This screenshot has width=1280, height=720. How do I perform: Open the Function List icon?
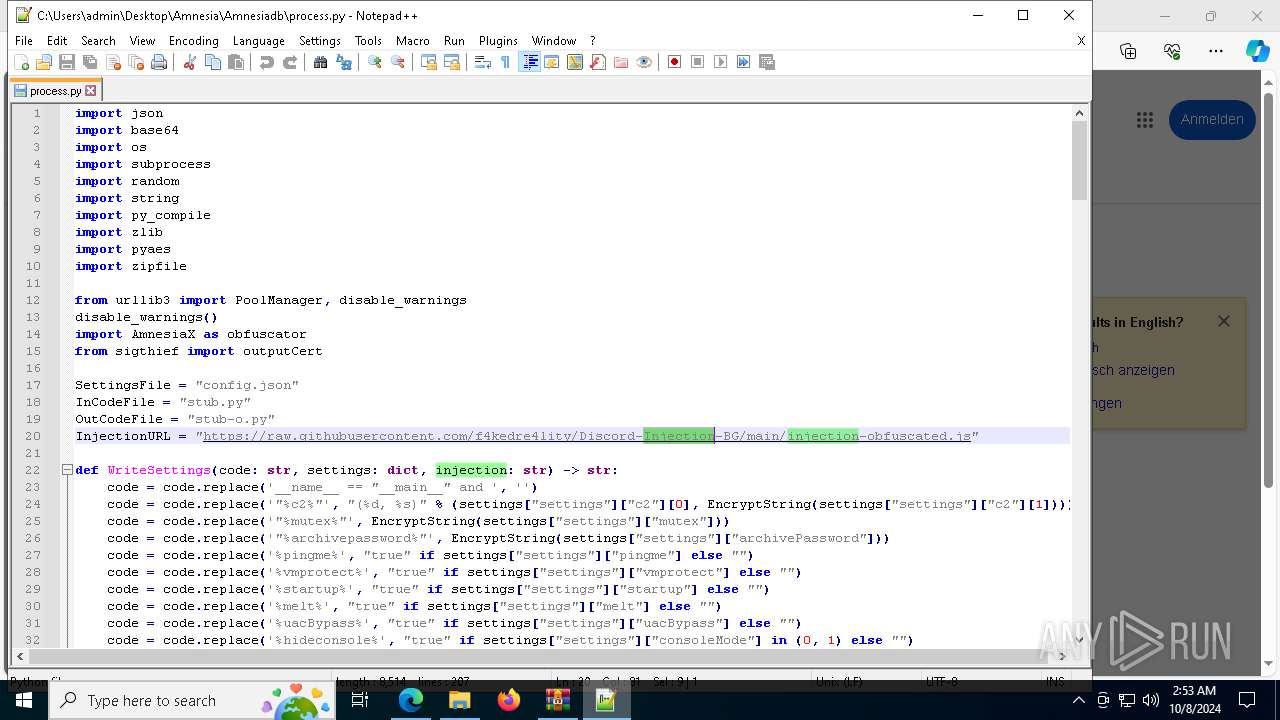pos(598,62)
